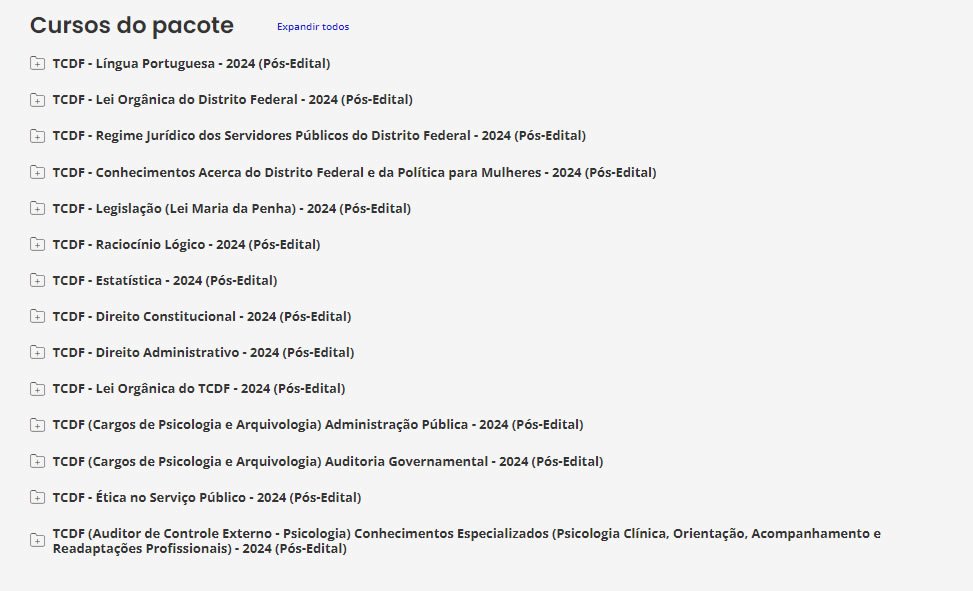The image size is (973, 591).
Task: Expand folder icon beside Lei Orgânica do Distrito Federal
Action: 37,100
